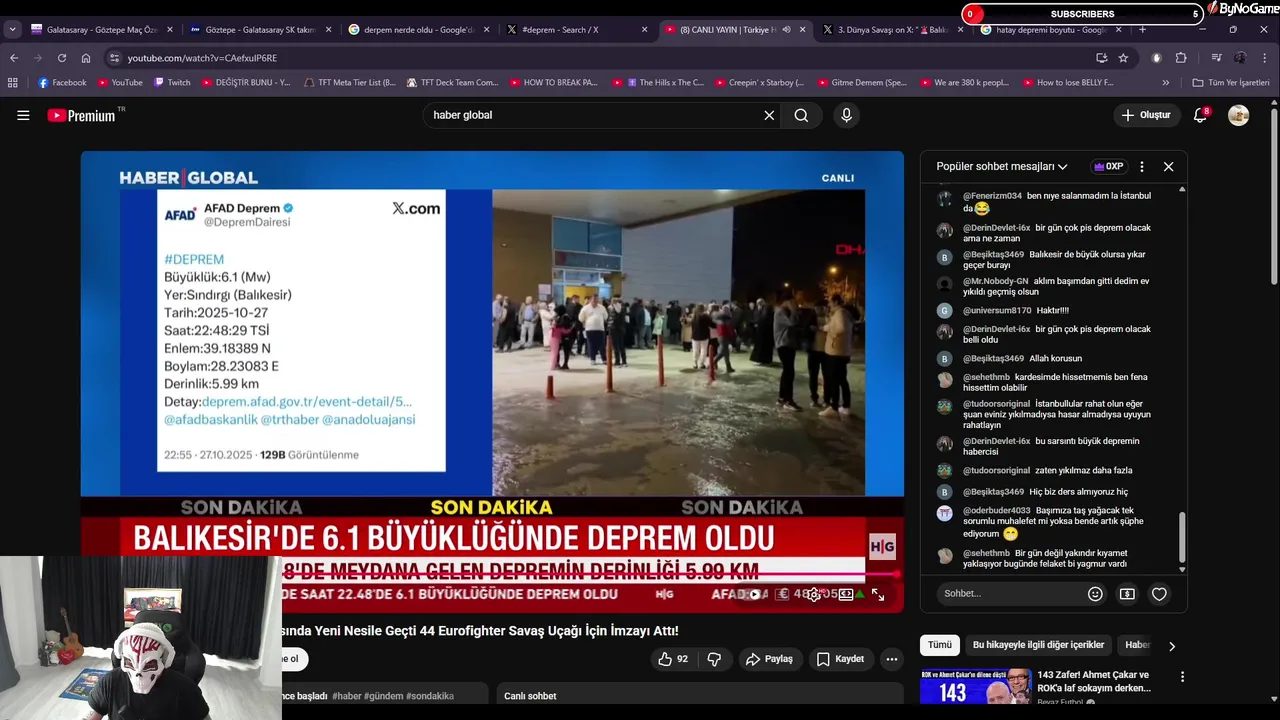
Task: Open video player settings gear
Action: click(x=814, y=594)
